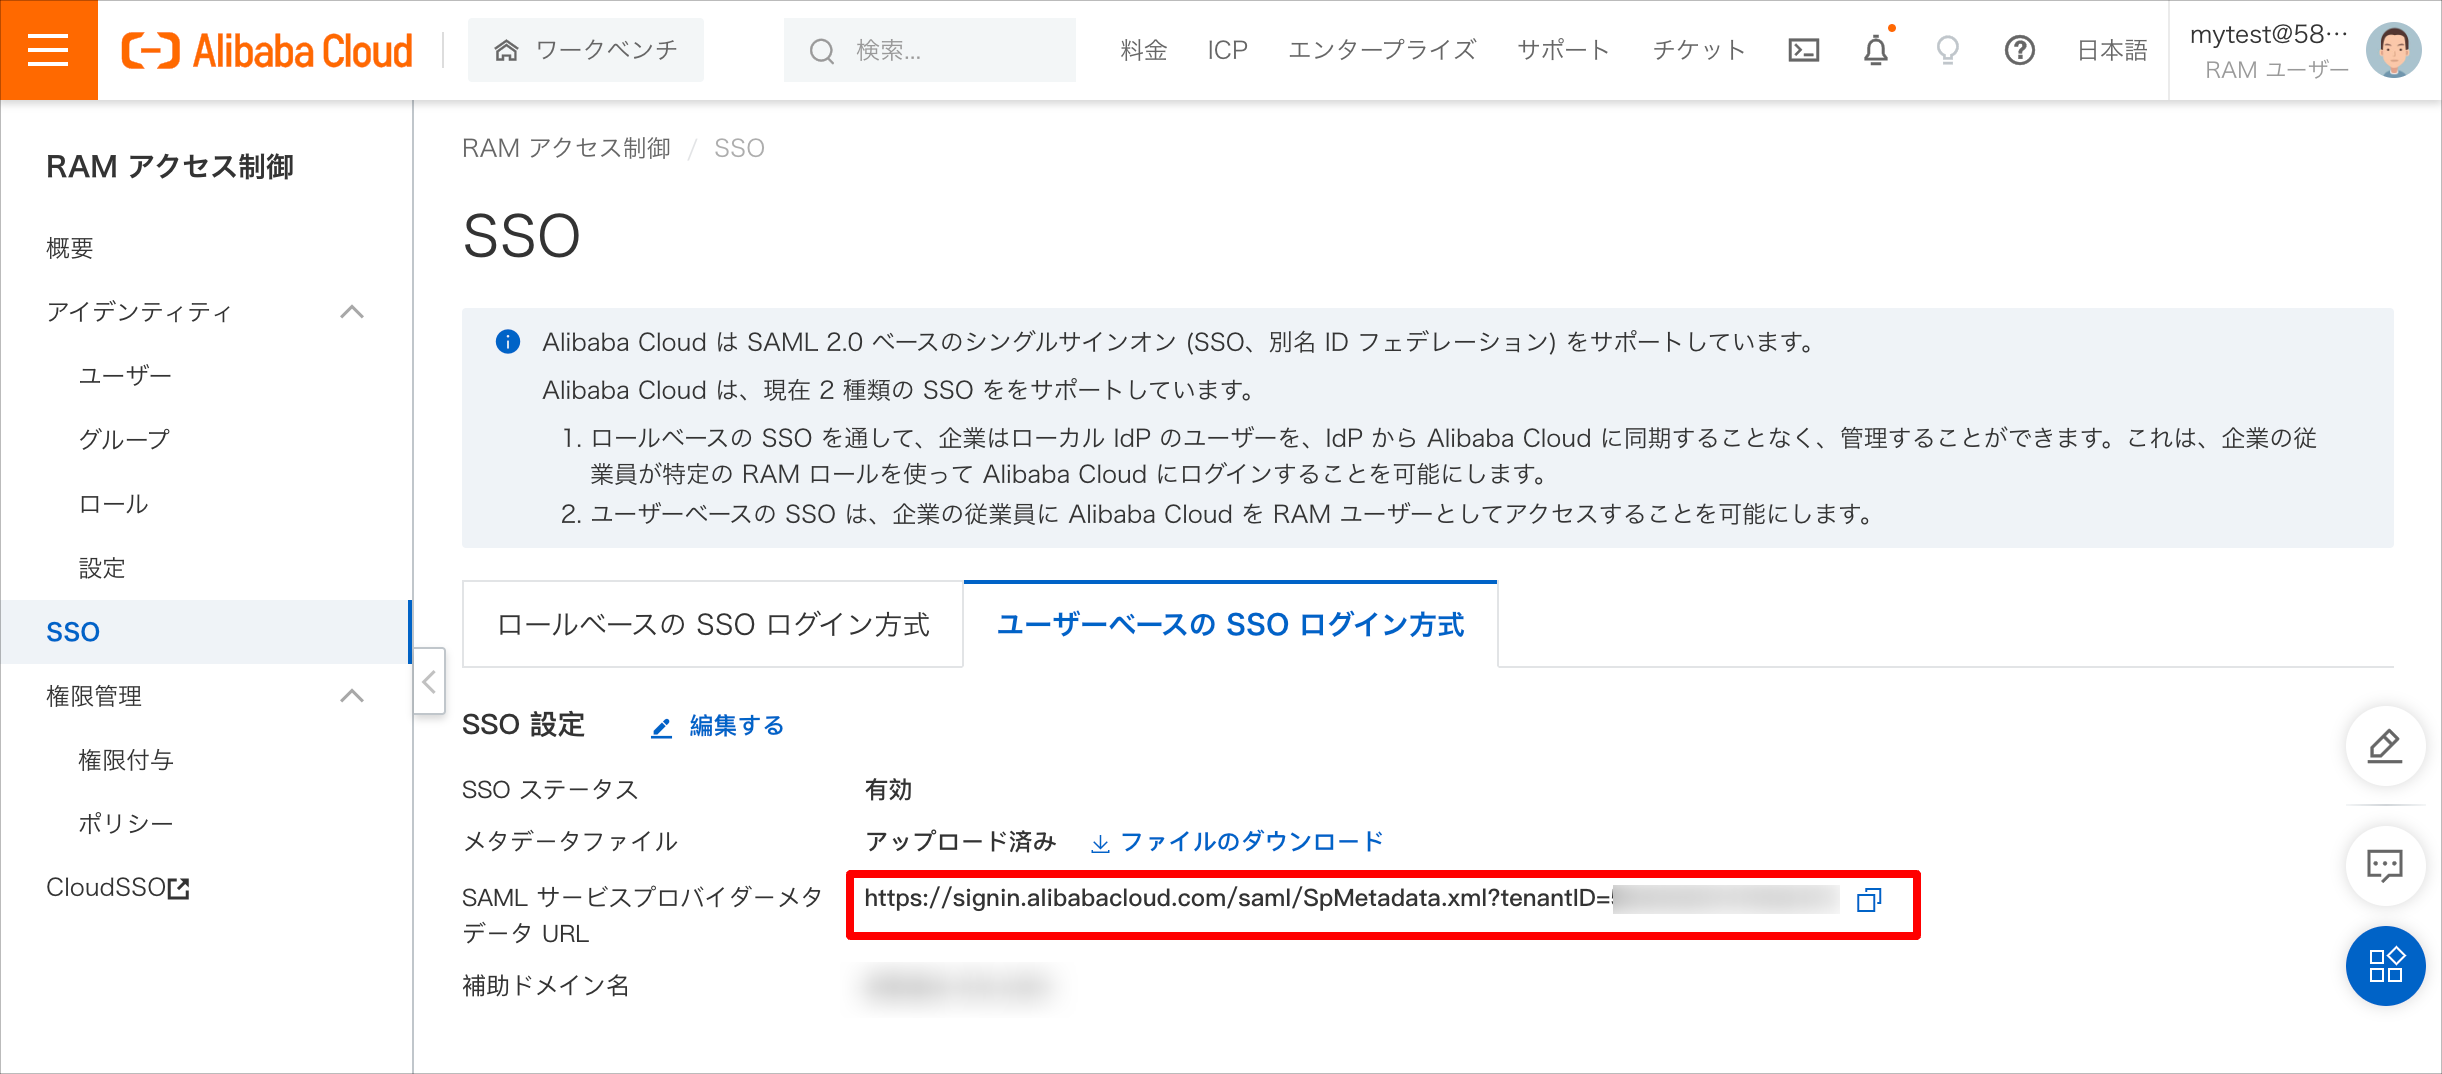2442x1074 pixels.
Task: Open ロール roles in sidebar
Action: [x=113, y=504]
